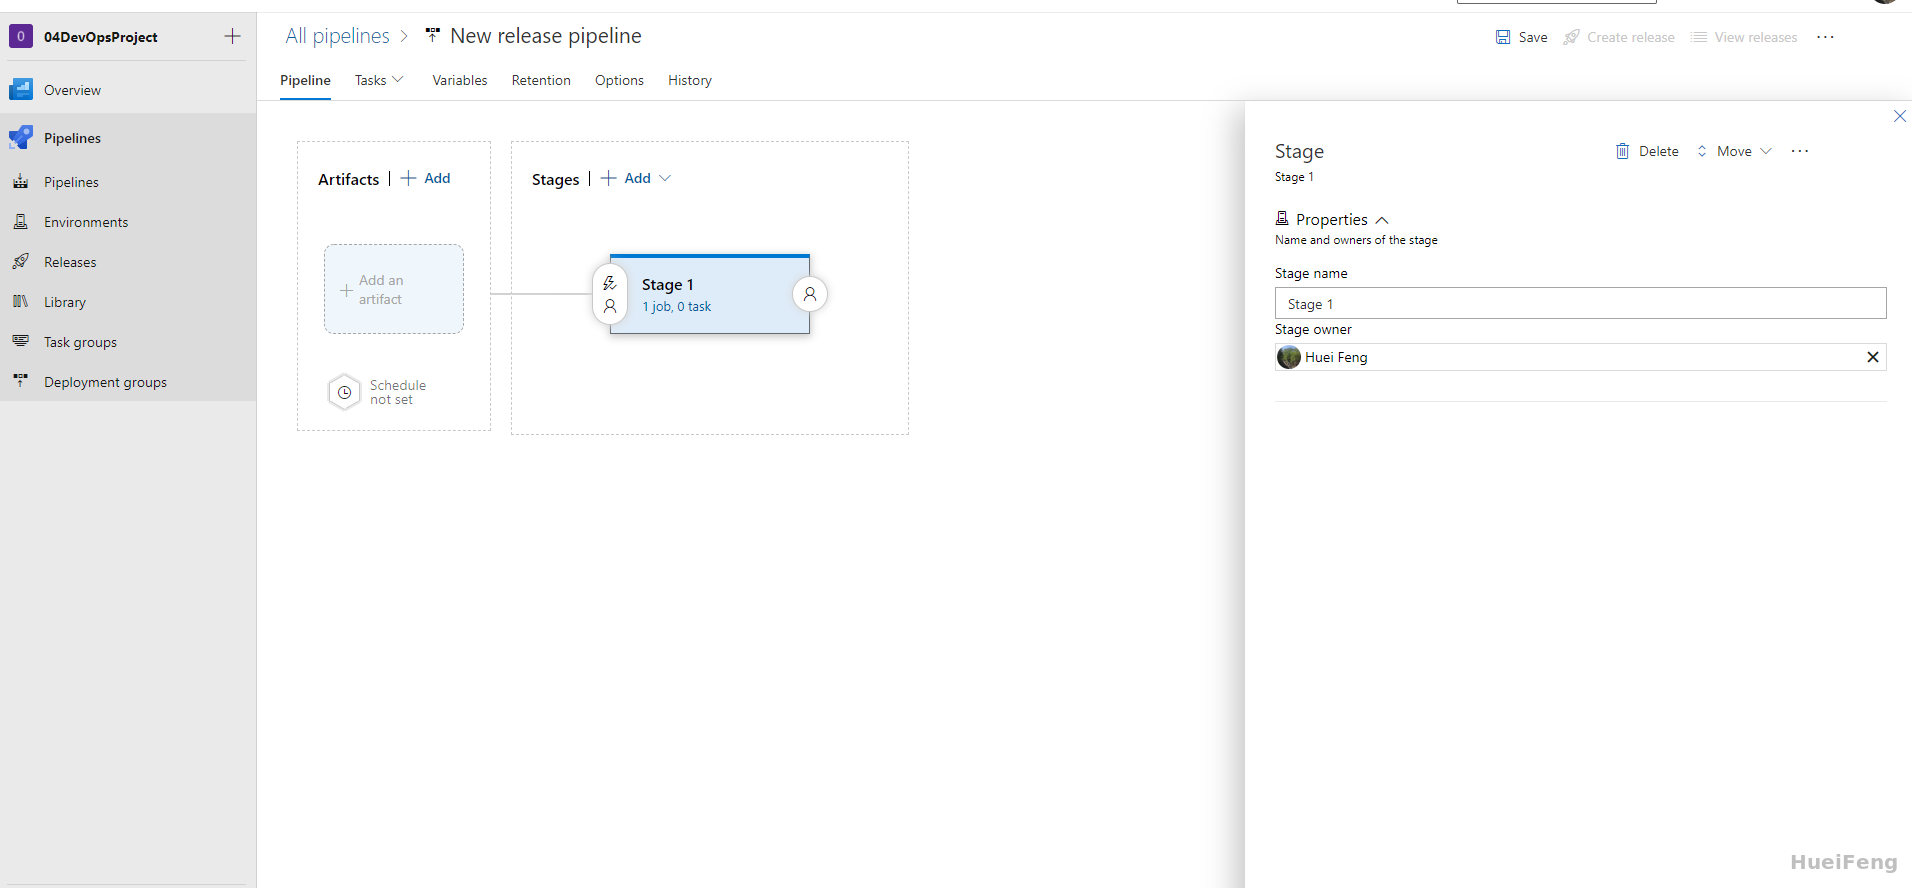Click the New release pipeline title
The image size is (1912, 888).
546,36
